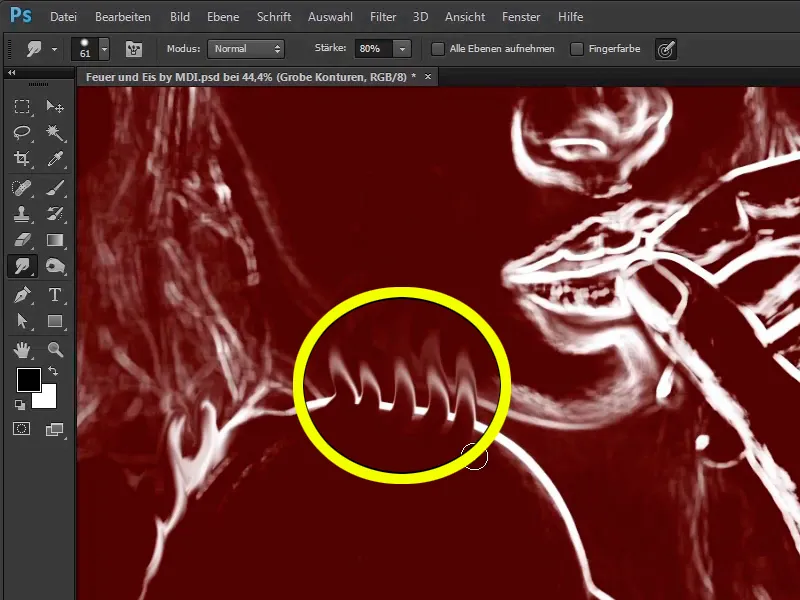Screen dimensions: 800x600
Task: Select the Hand tool
Action: (x=21, y=350)
